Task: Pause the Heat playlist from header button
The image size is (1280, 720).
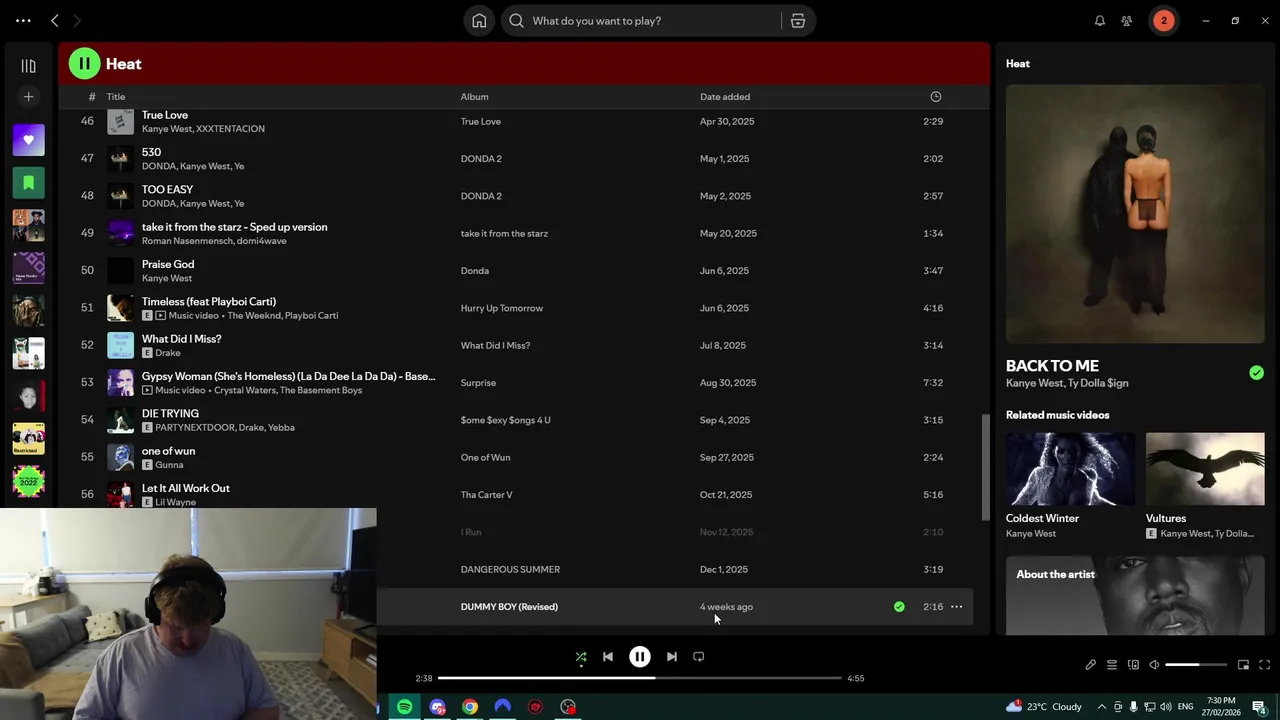Action: (x=84, y=64)
